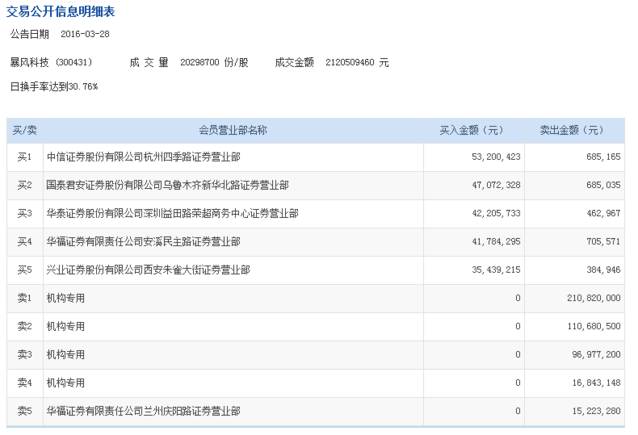Click 国泰君安乌鲁木齐新华北路证券营业部 name

(168, 185)
